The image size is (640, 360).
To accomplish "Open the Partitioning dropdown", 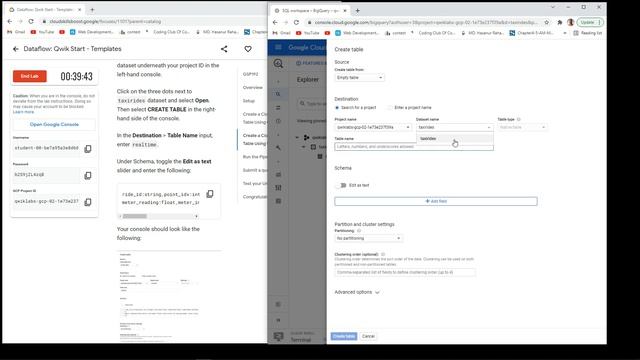I will click(369, 238).
